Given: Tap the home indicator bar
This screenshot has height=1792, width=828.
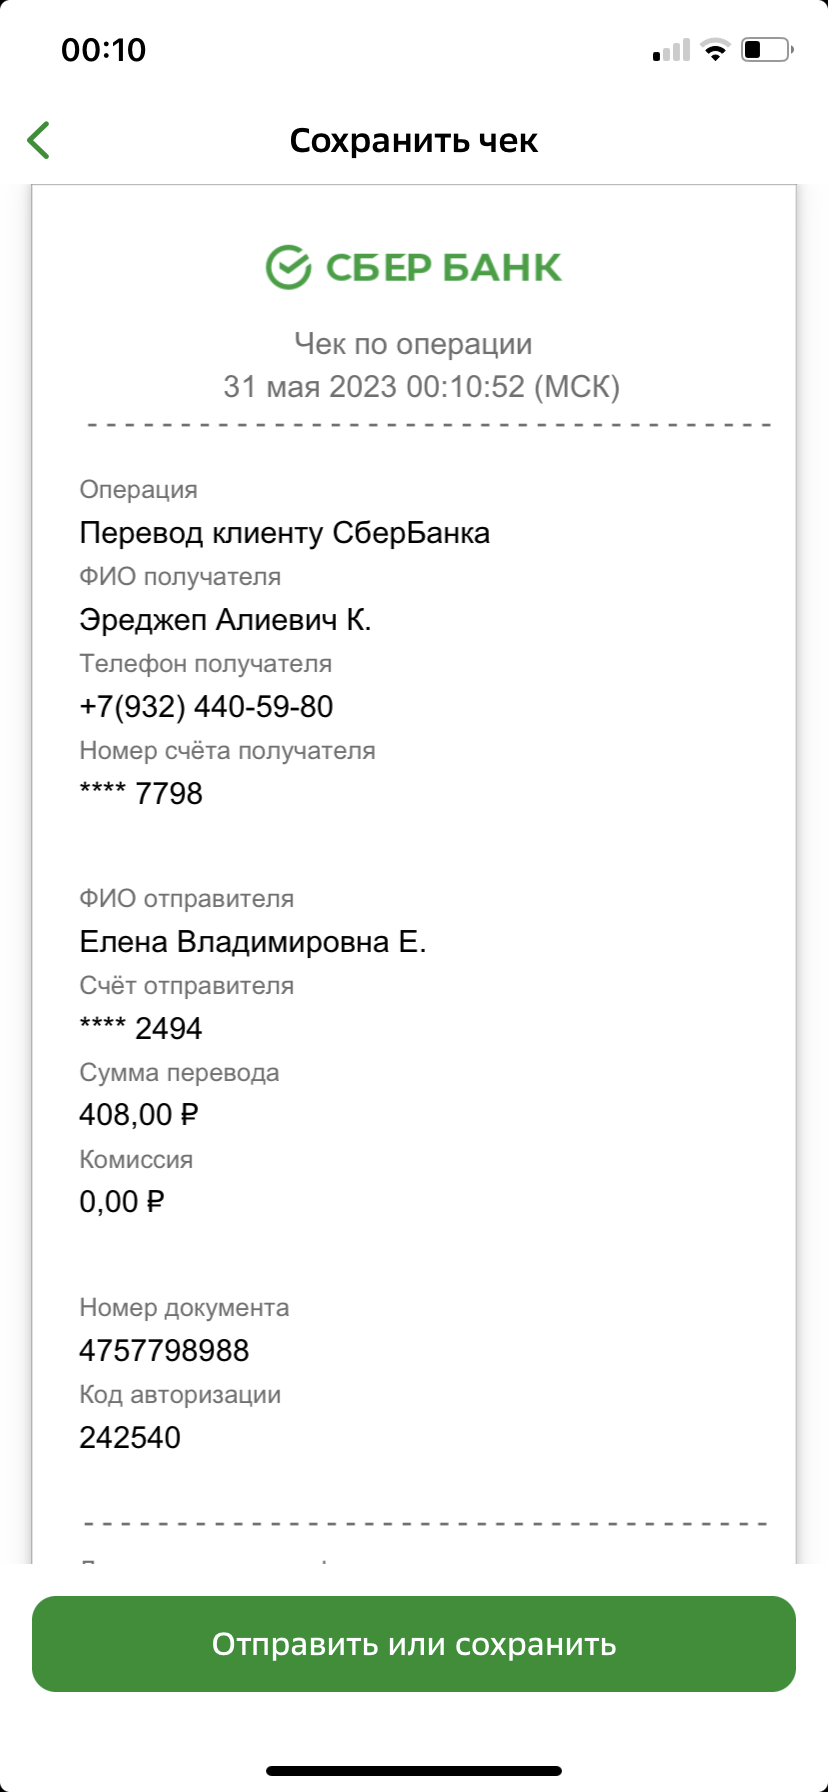Looking at the screenshot, I should pyautogui.click(x=414, y=1770).
